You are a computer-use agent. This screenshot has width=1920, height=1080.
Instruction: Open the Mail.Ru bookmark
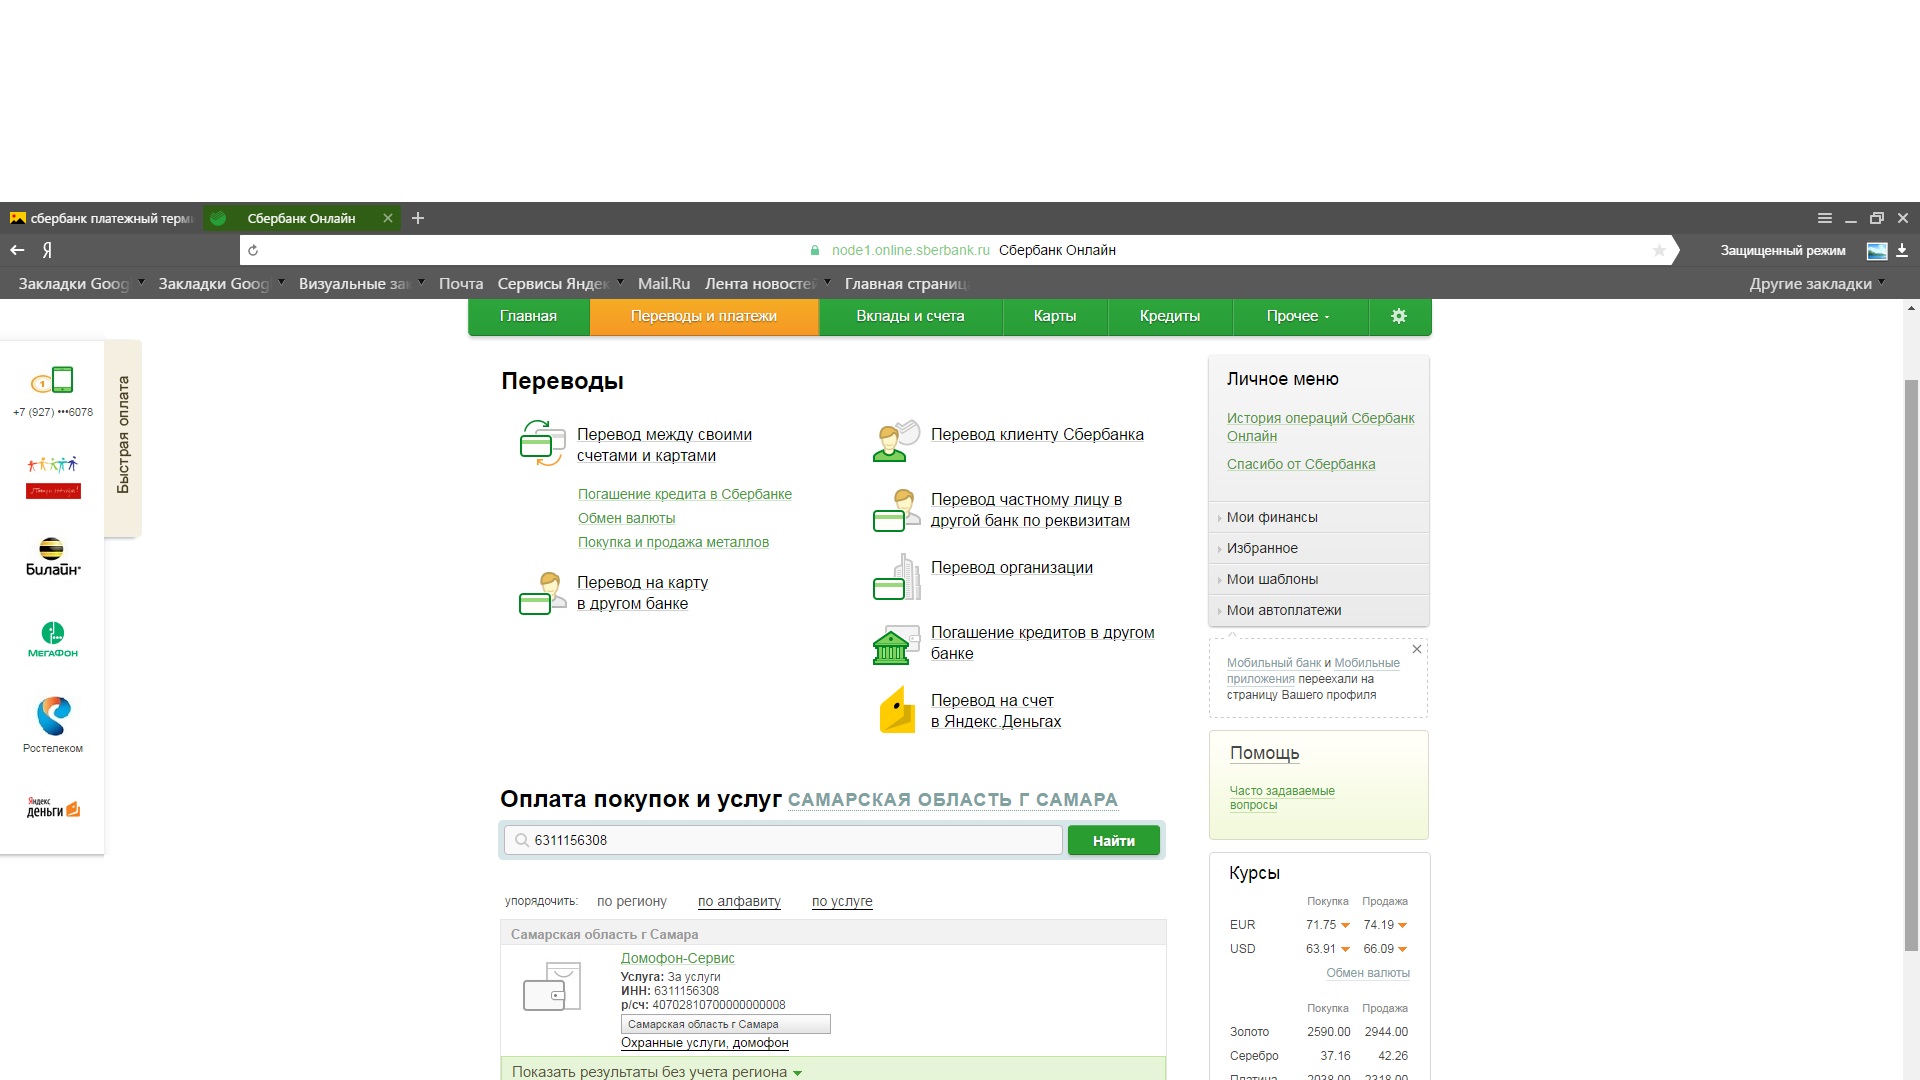click(664, 284)
